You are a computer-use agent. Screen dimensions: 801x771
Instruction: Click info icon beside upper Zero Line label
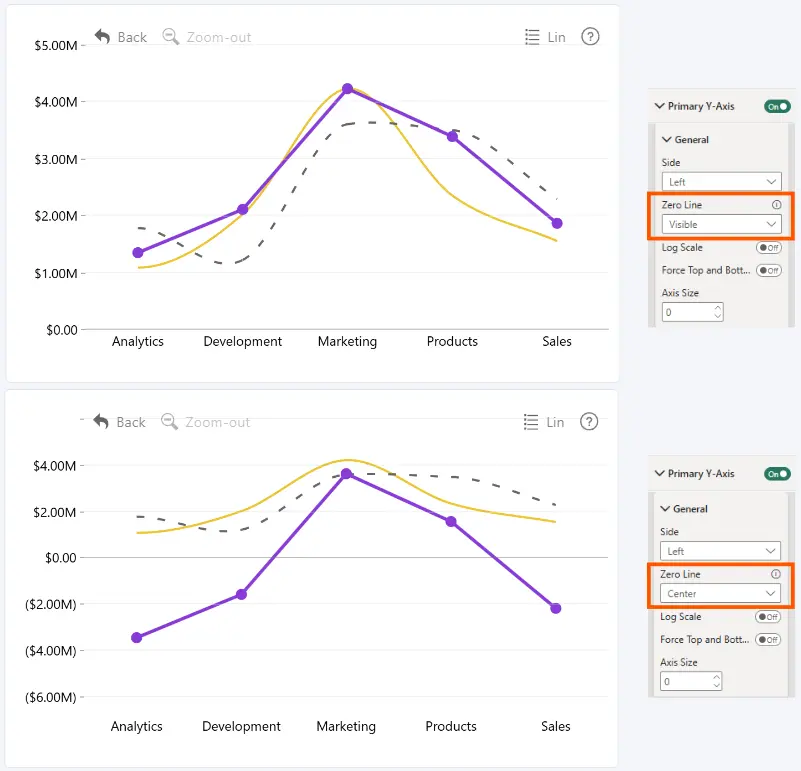click(776, 205)
